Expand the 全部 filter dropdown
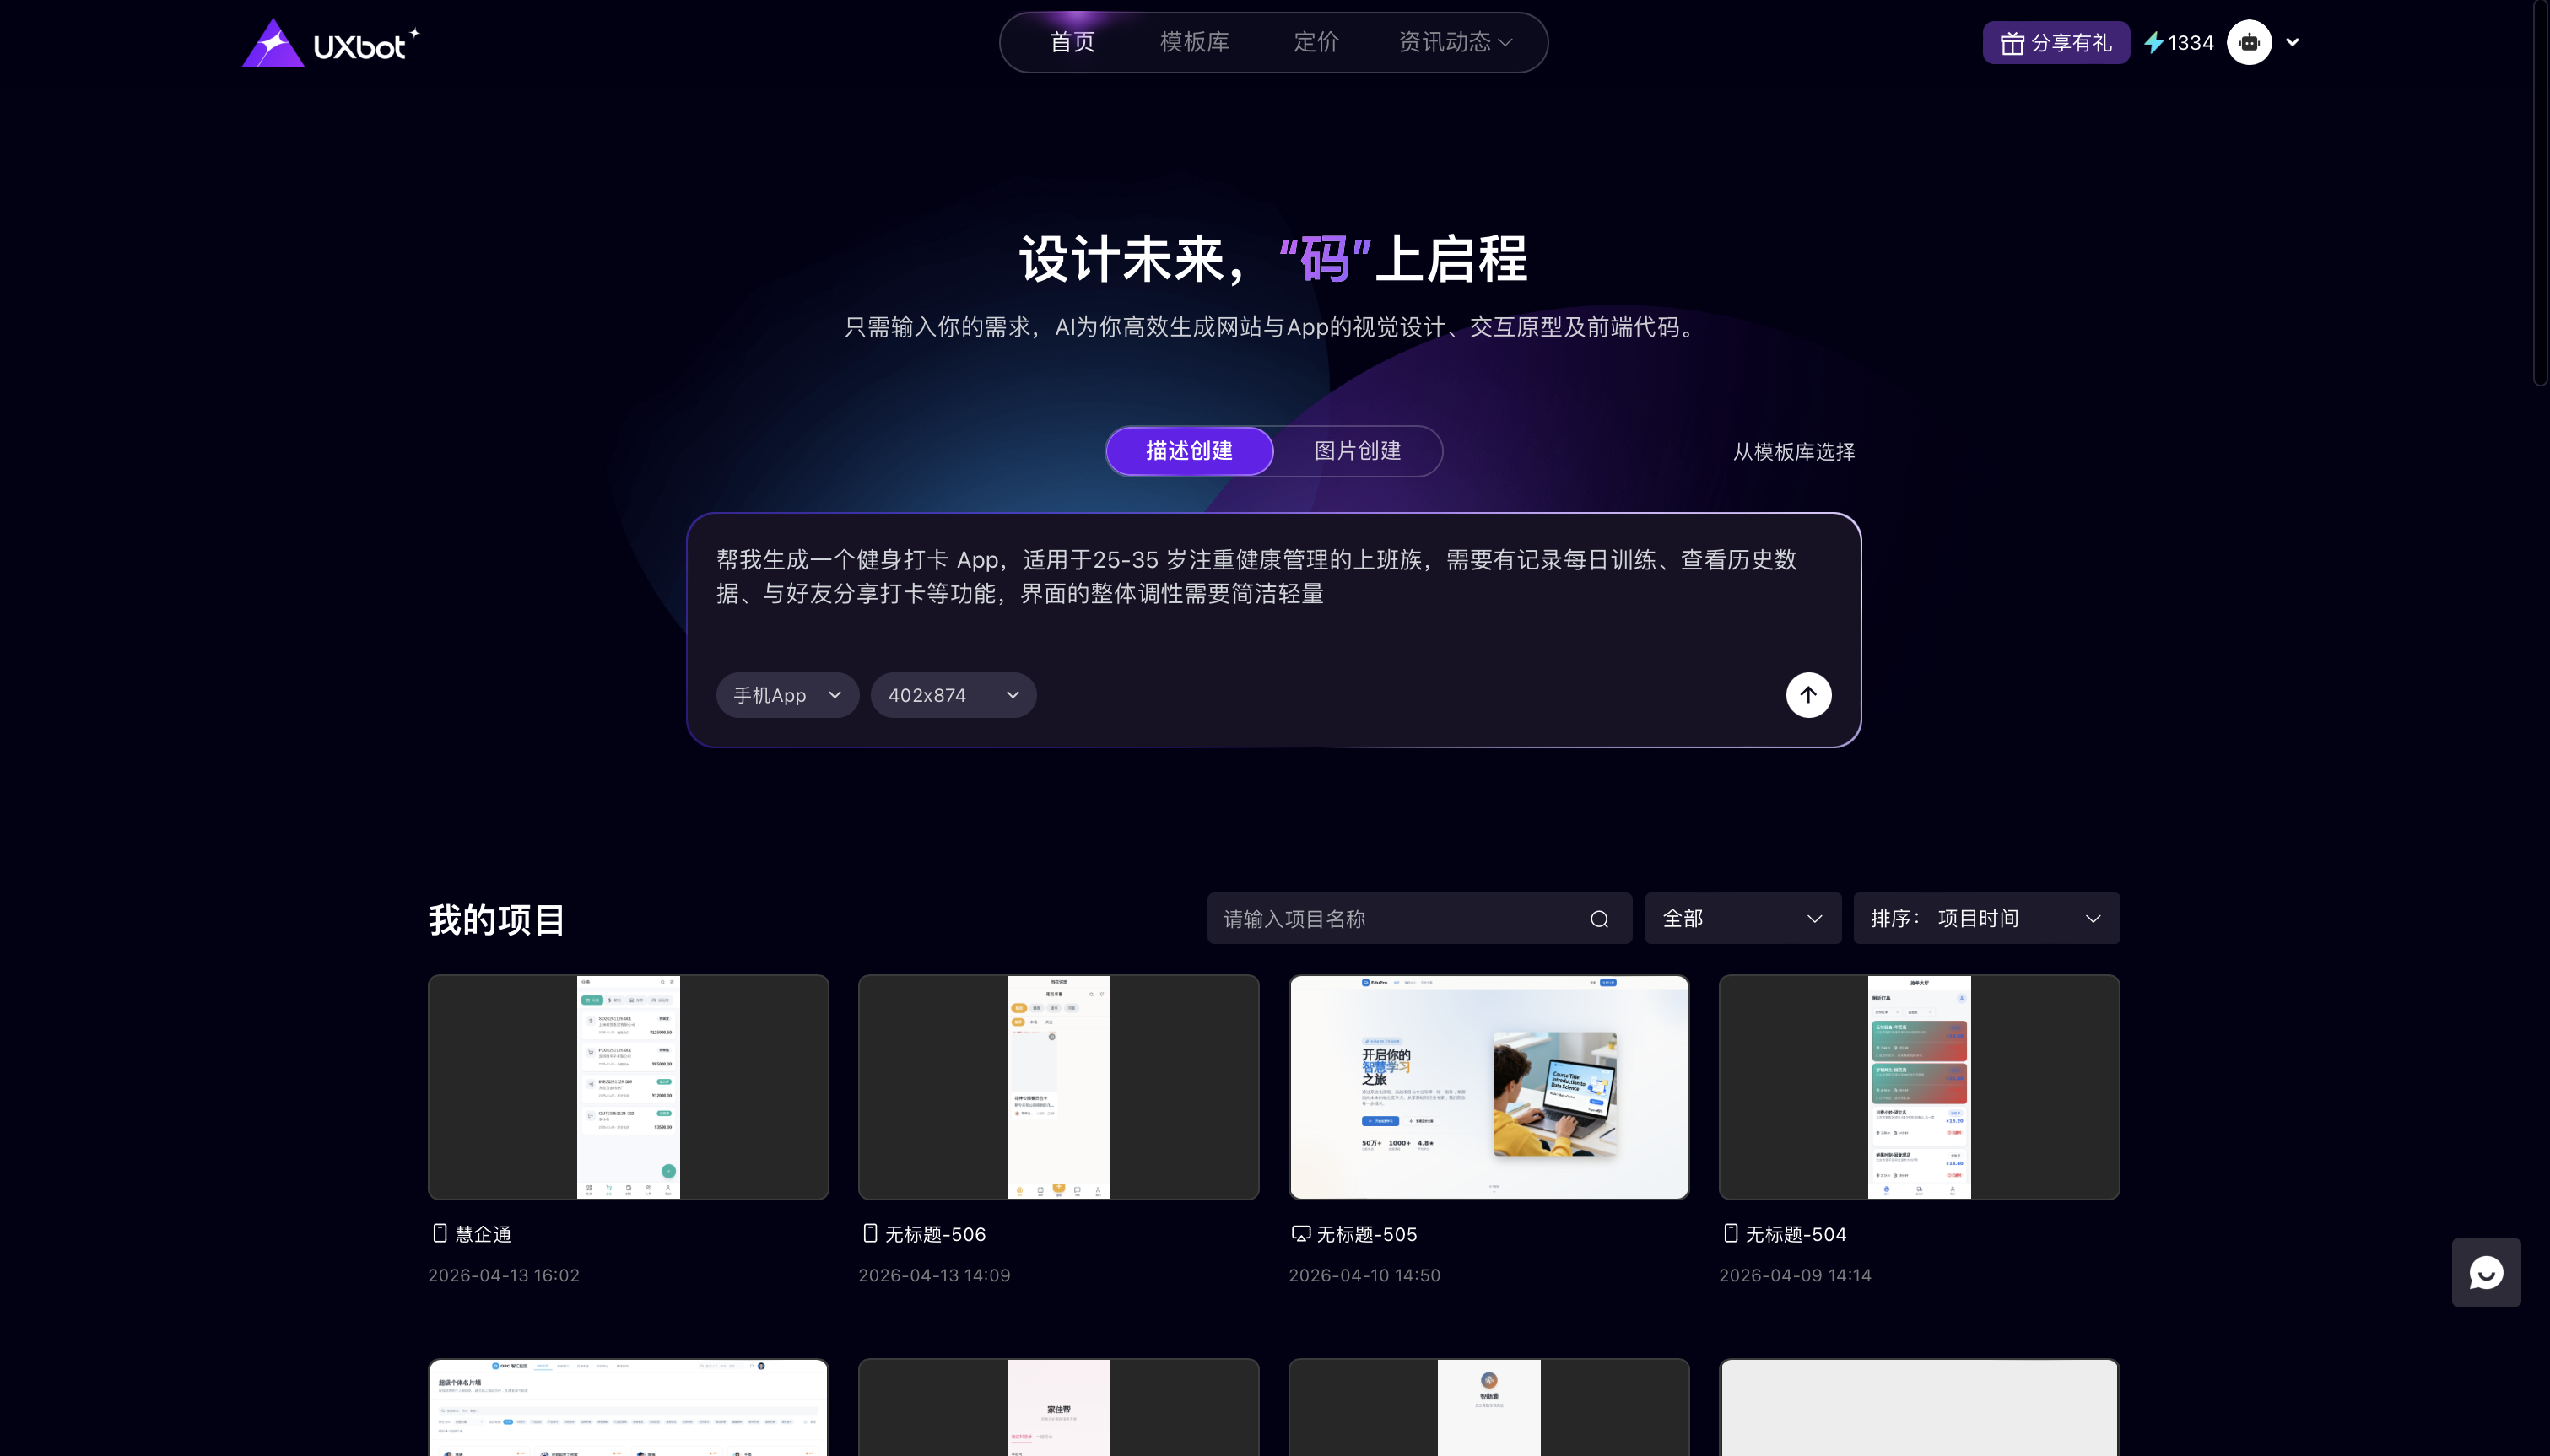2550x1456 pixels. (x=1742, y=918)
